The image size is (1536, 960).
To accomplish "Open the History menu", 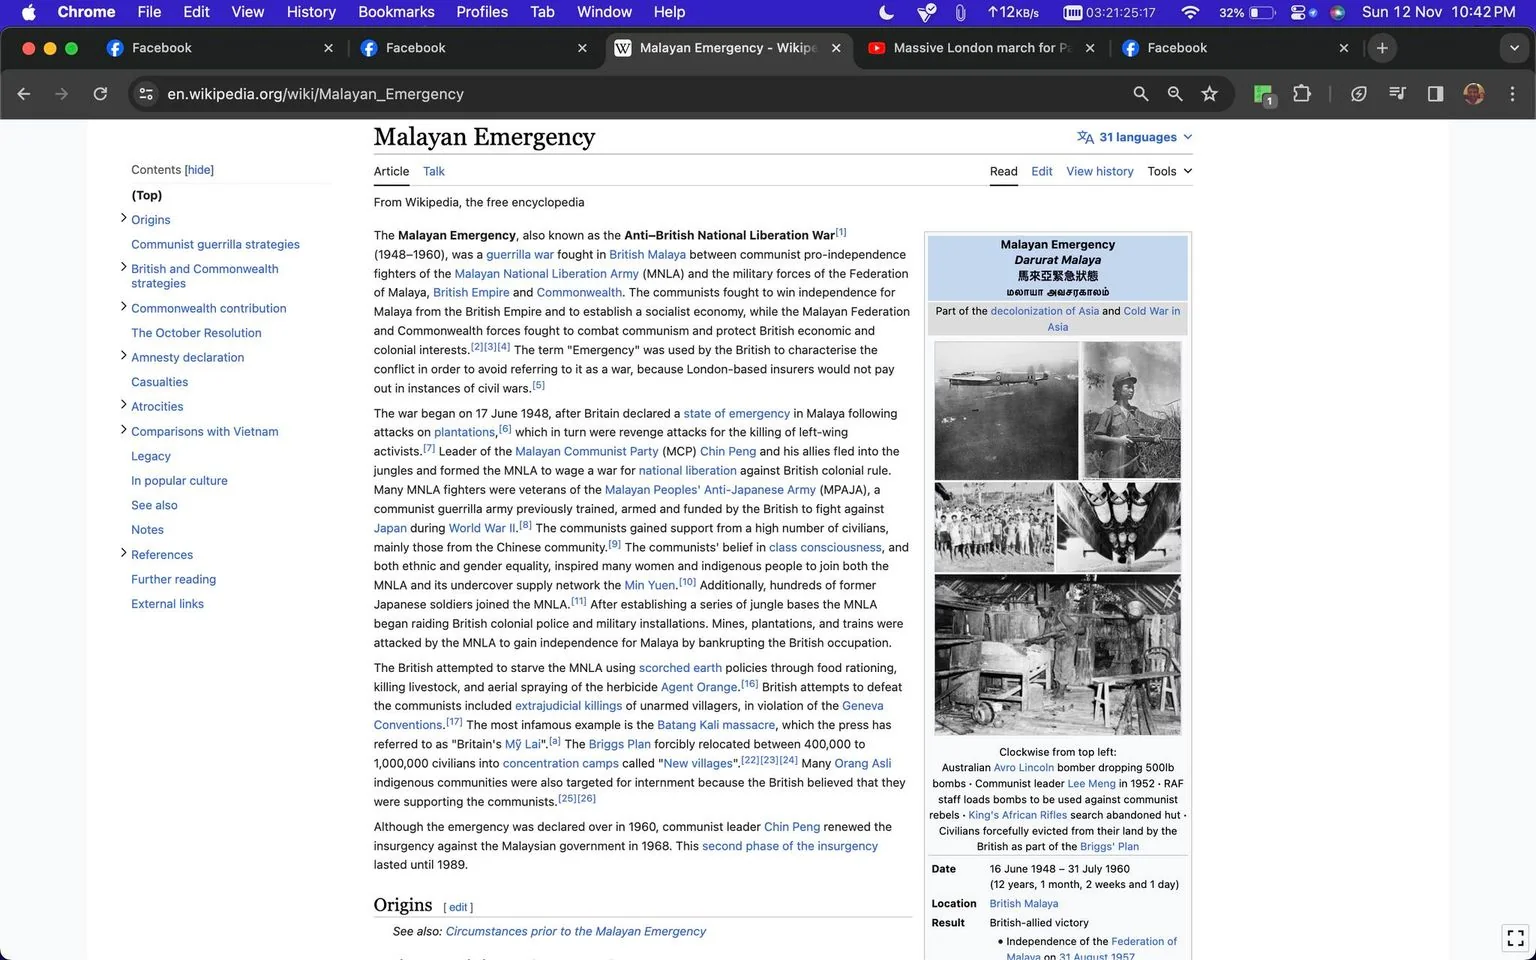I will point(311,12).
